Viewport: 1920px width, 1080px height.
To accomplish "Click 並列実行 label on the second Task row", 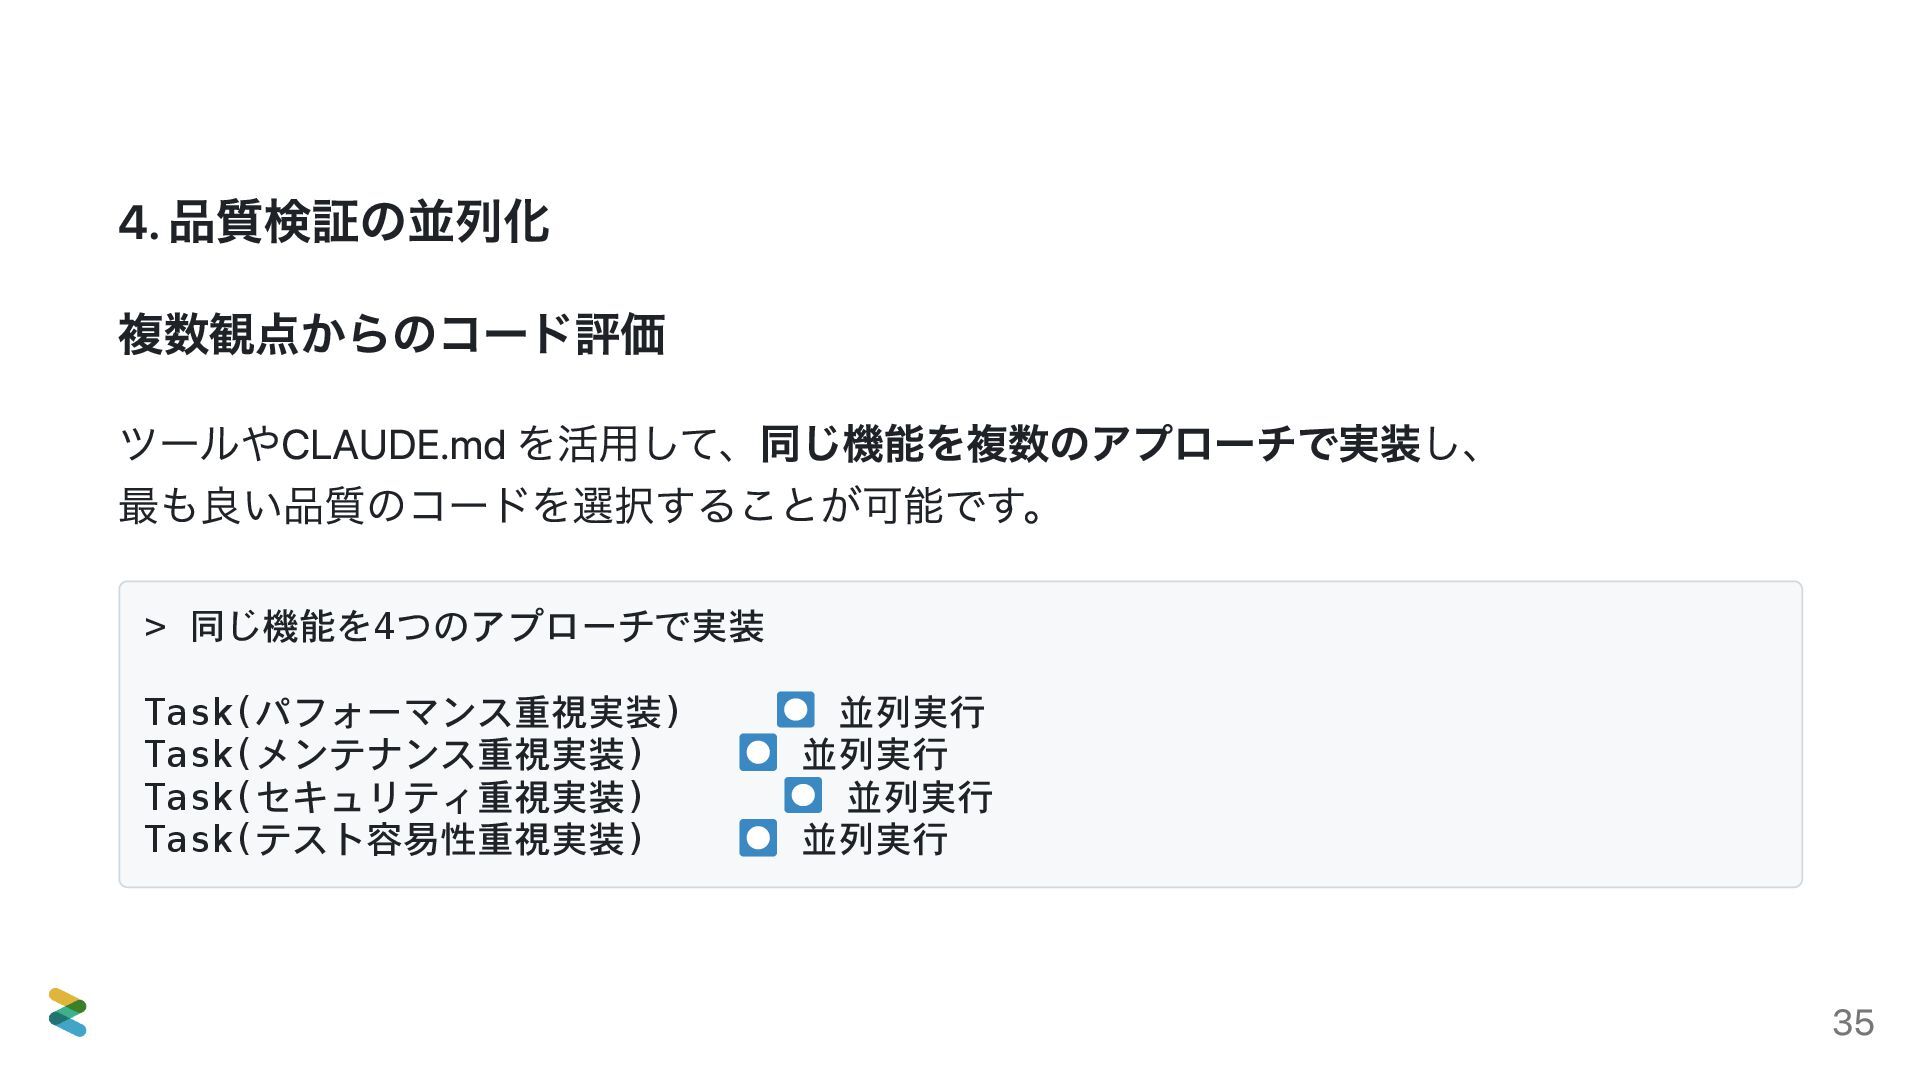I will (x=875, y=754).
